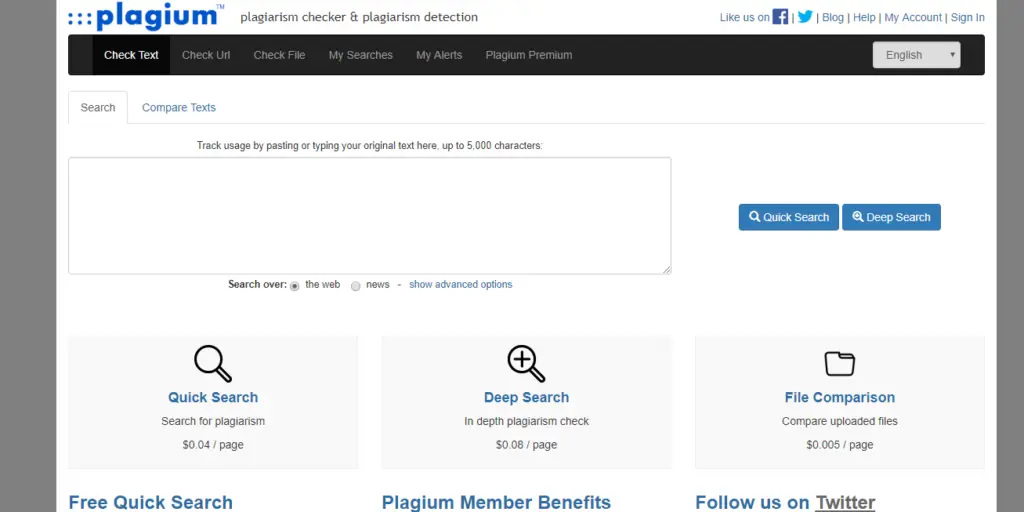The image size is (1024, 512).
Task: Open the Blog link
Action: click(x=833, y=18)
